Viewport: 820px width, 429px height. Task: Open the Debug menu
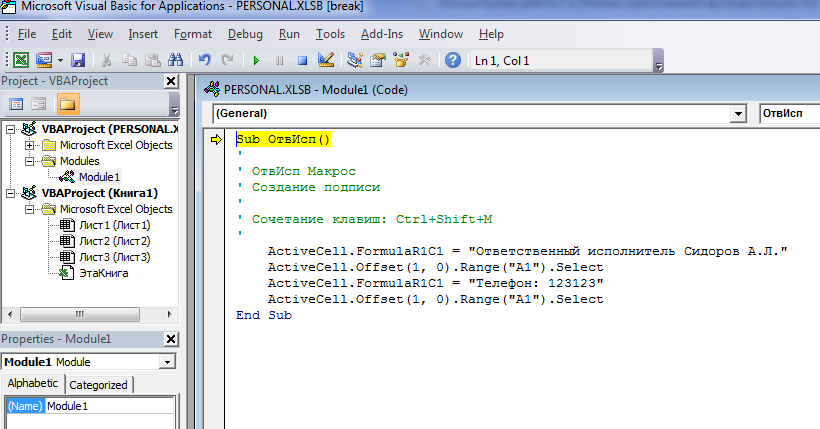point(245,34)
